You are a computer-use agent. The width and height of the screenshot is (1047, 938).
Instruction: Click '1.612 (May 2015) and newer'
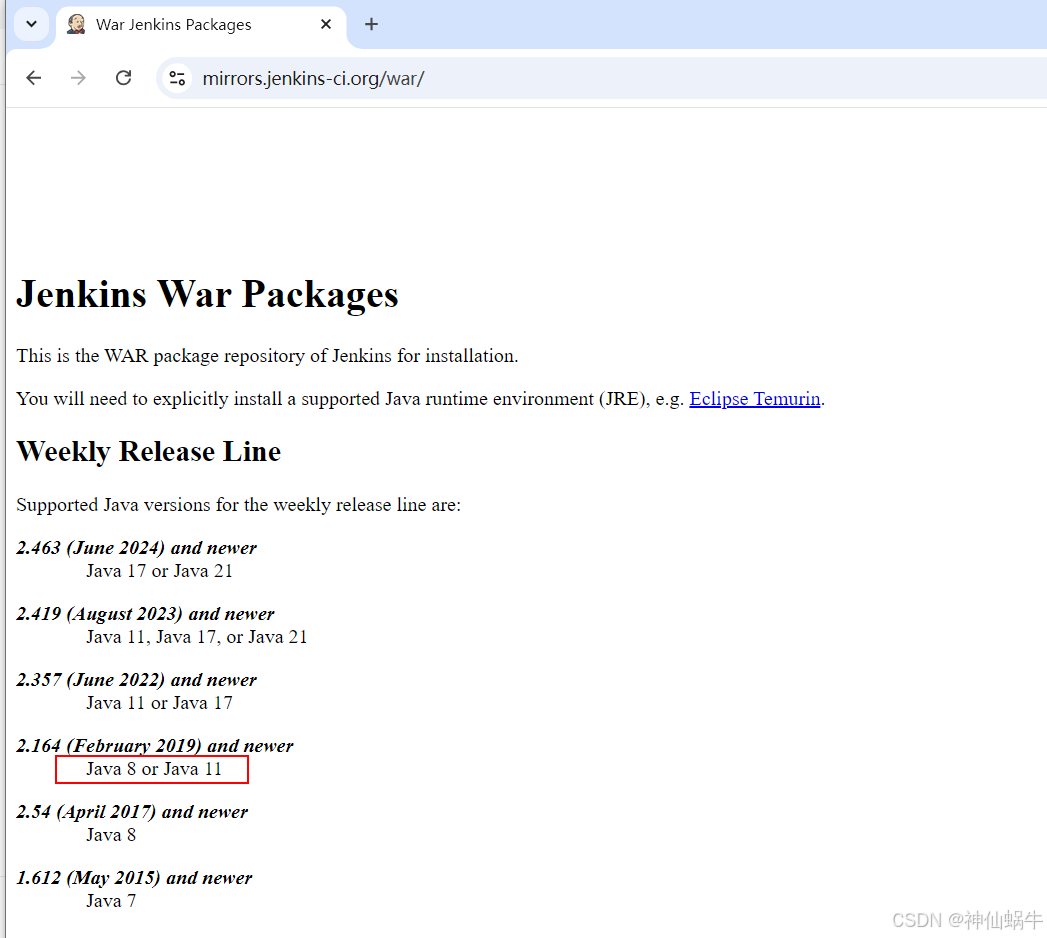(x=134, y=878)
